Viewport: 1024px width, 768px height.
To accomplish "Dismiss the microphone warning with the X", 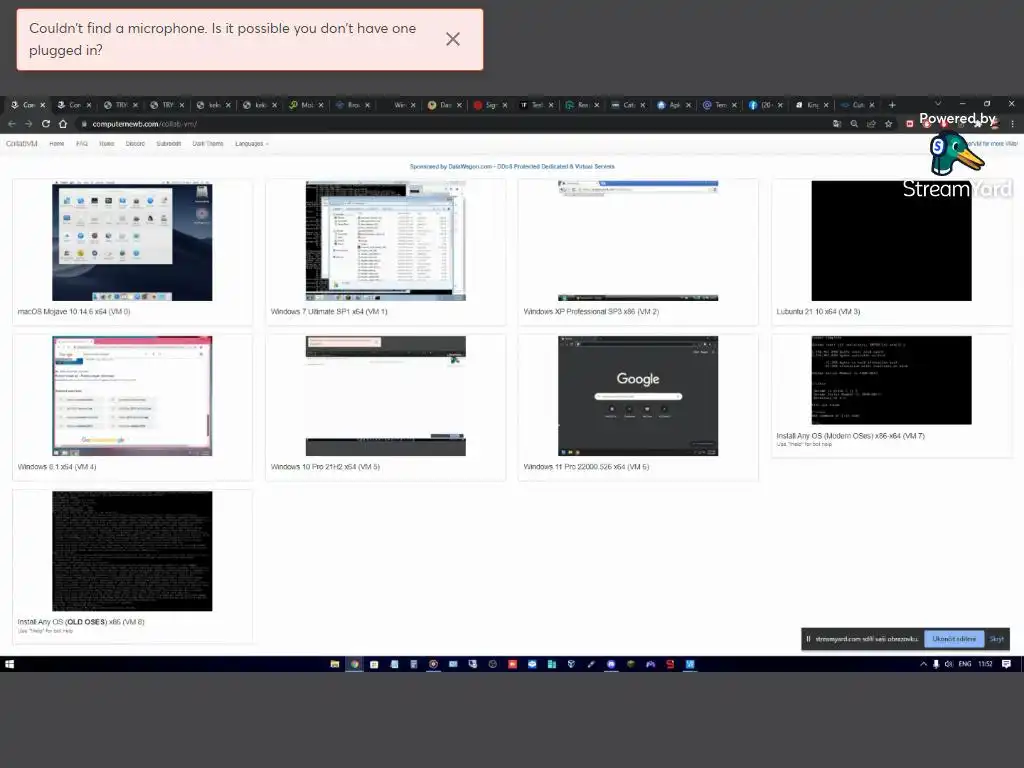I will (x=453, y=39).
